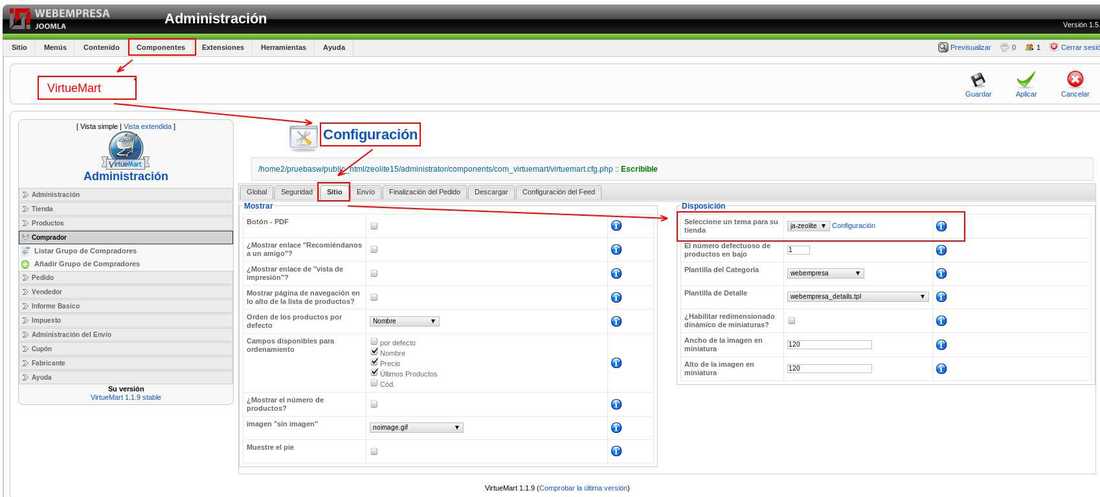The height and width of the screenshot is (497, 1100).
Task: Open the ja-zeolite theme dropdown
Action: click(x=808, y=226)
